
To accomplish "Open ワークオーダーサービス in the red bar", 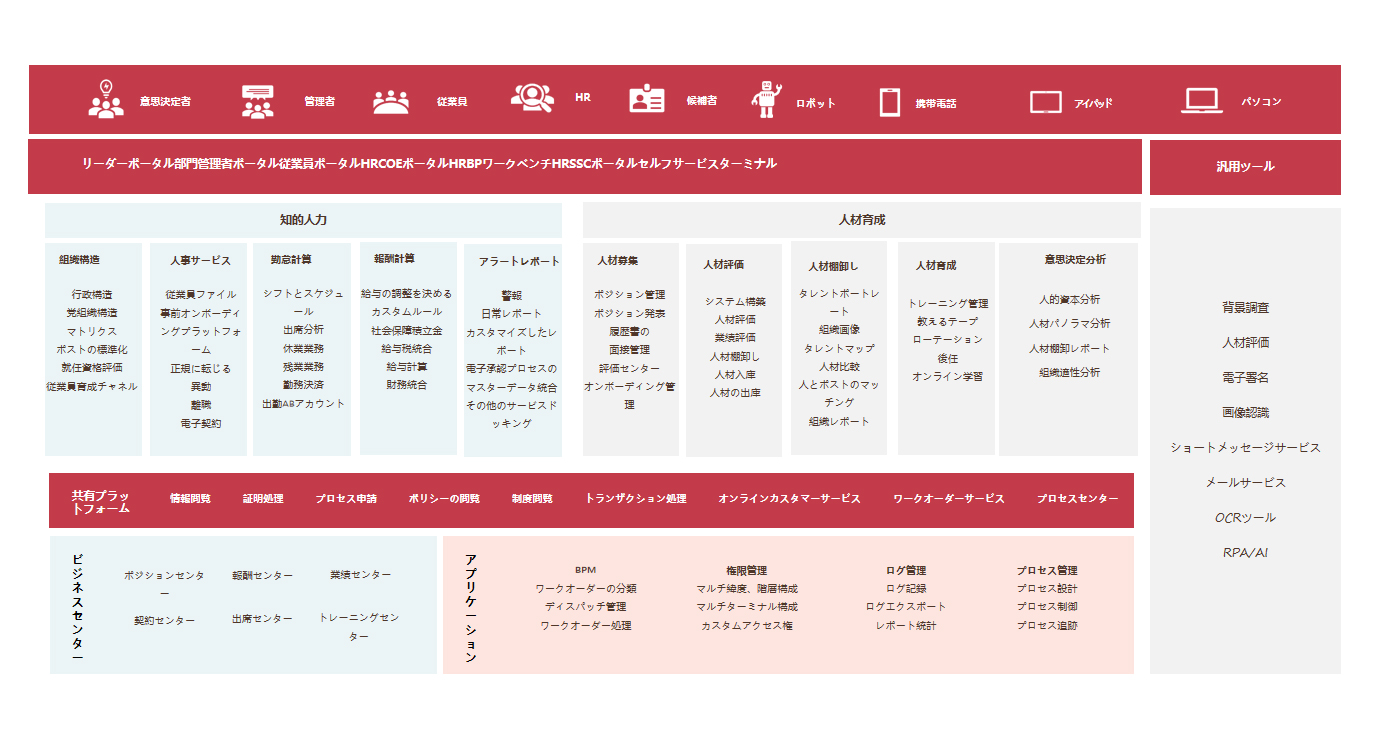I will [949, 499].
